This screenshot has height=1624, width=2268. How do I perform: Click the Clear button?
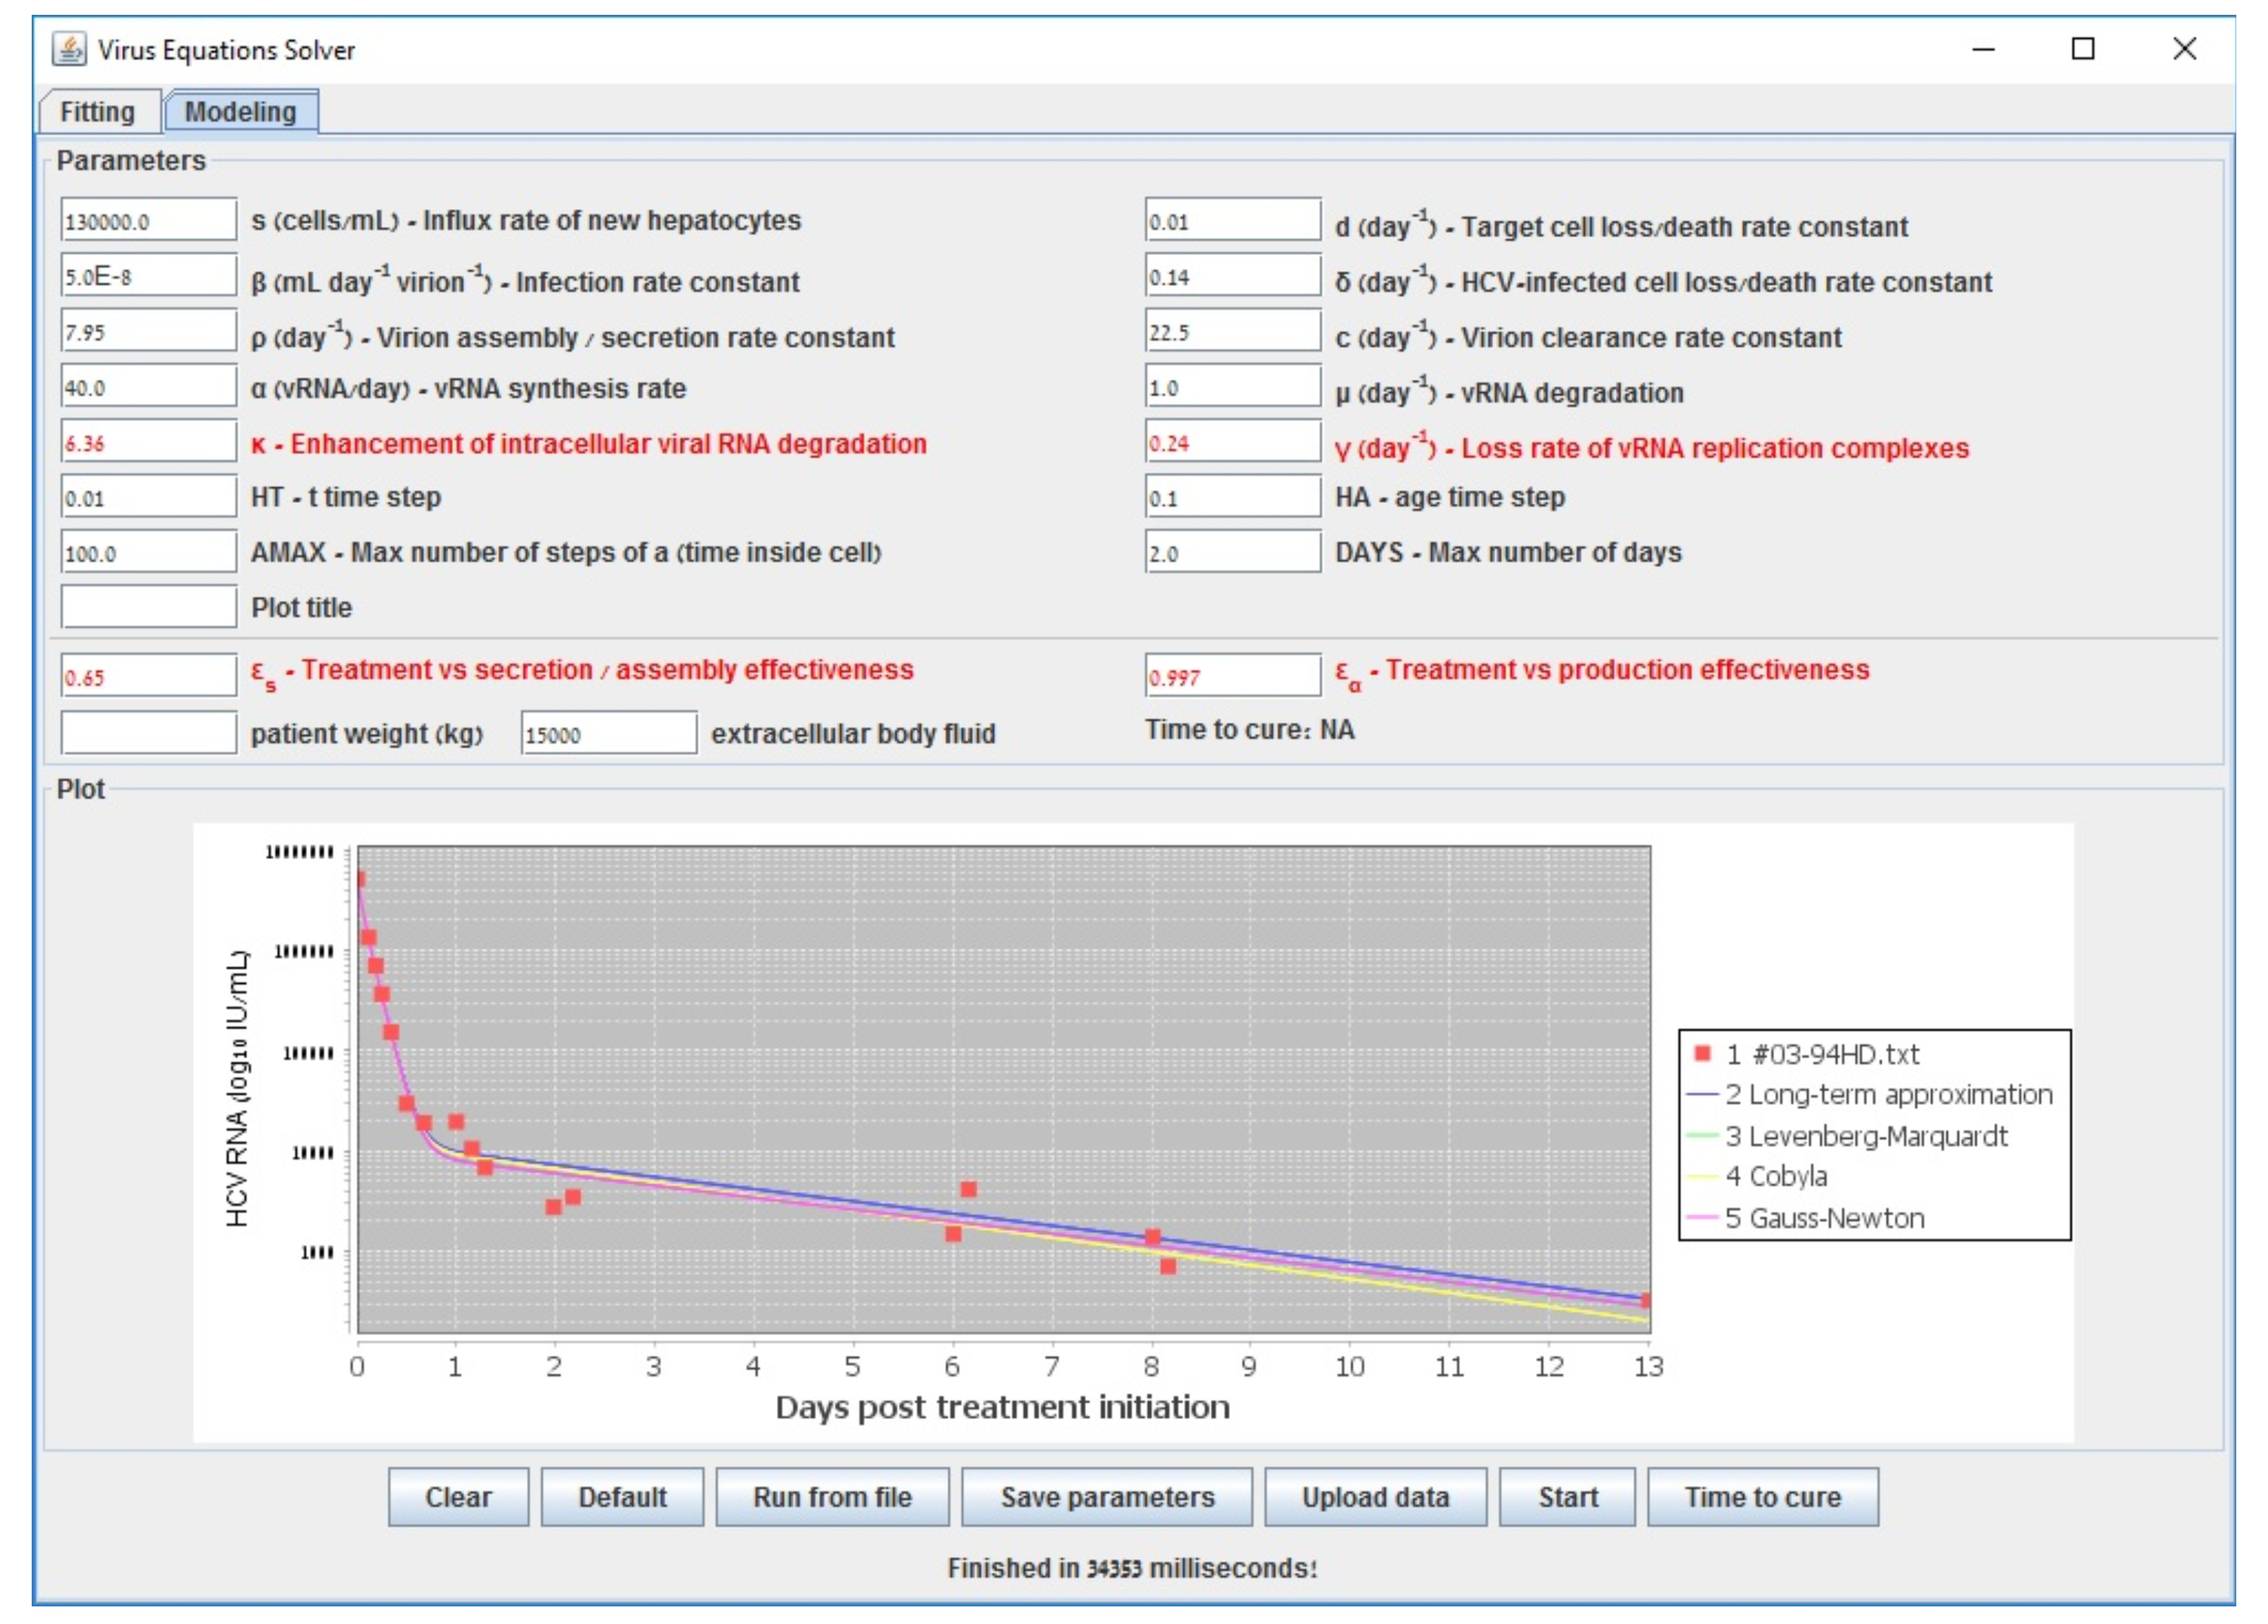(x=458, y=1496)
